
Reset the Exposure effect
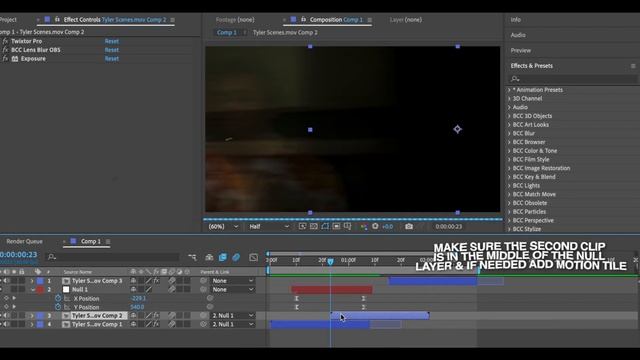(111, 59)
